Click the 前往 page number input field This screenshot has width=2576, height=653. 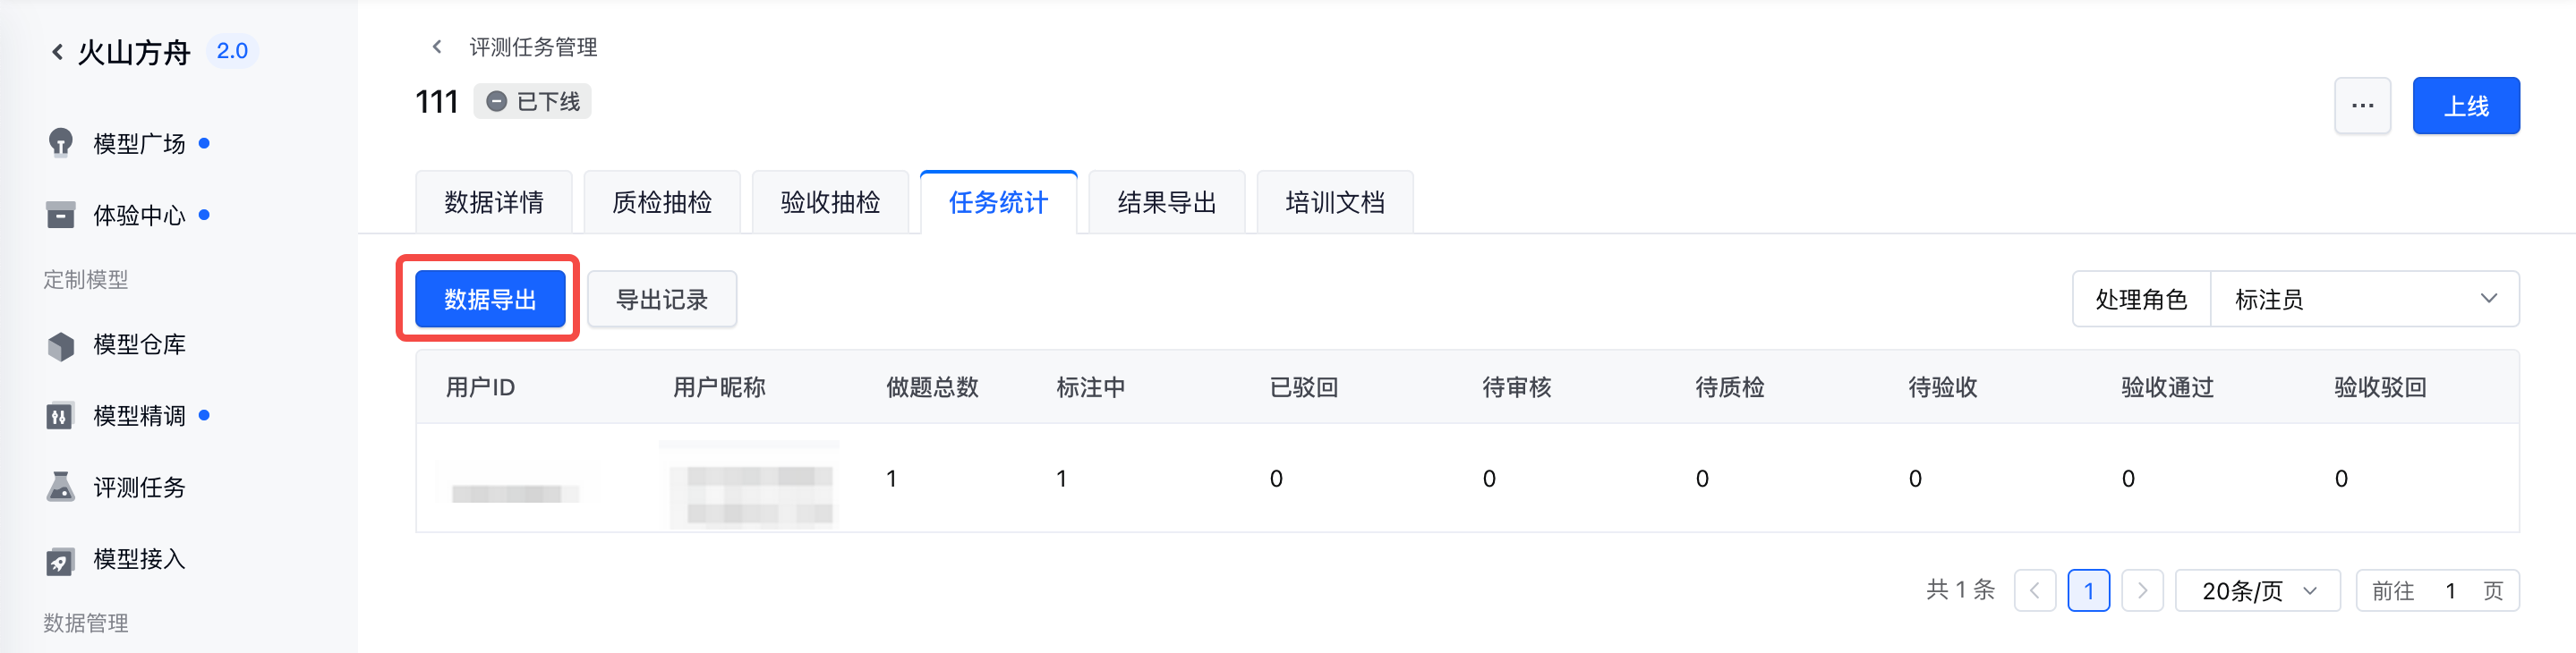coord(2450,591)
